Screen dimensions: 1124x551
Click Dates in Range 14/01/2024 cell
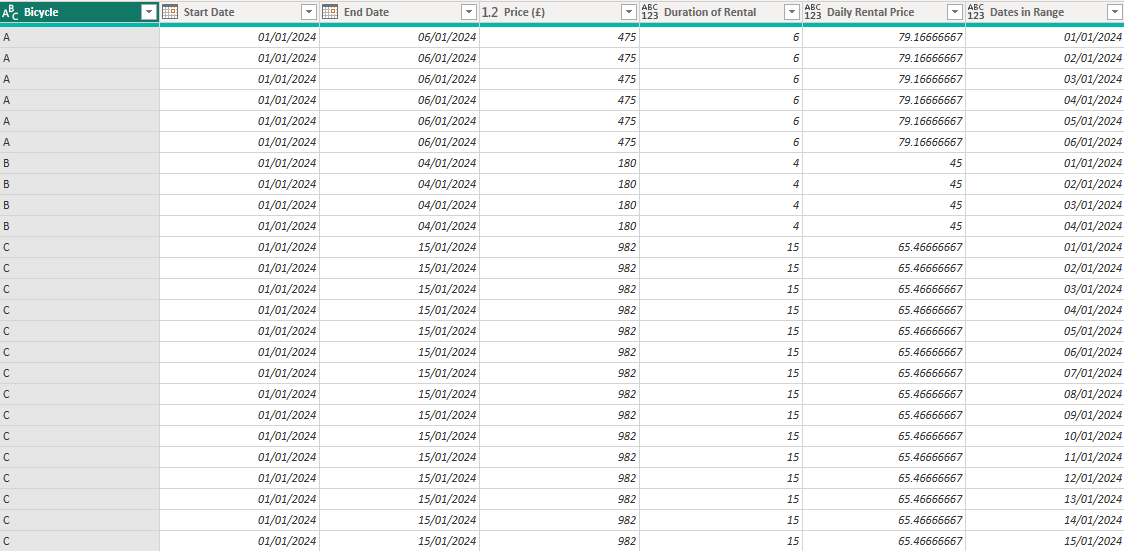pyautogui.click(x=1044, y=519)
